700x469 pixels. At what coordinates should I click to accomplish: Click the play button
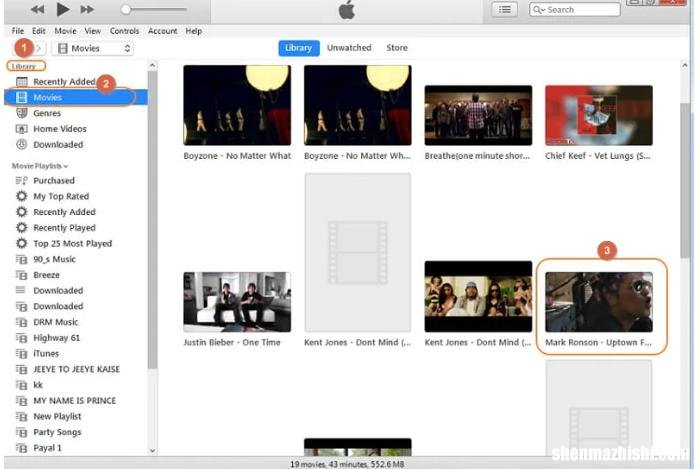tap(63, 8)
